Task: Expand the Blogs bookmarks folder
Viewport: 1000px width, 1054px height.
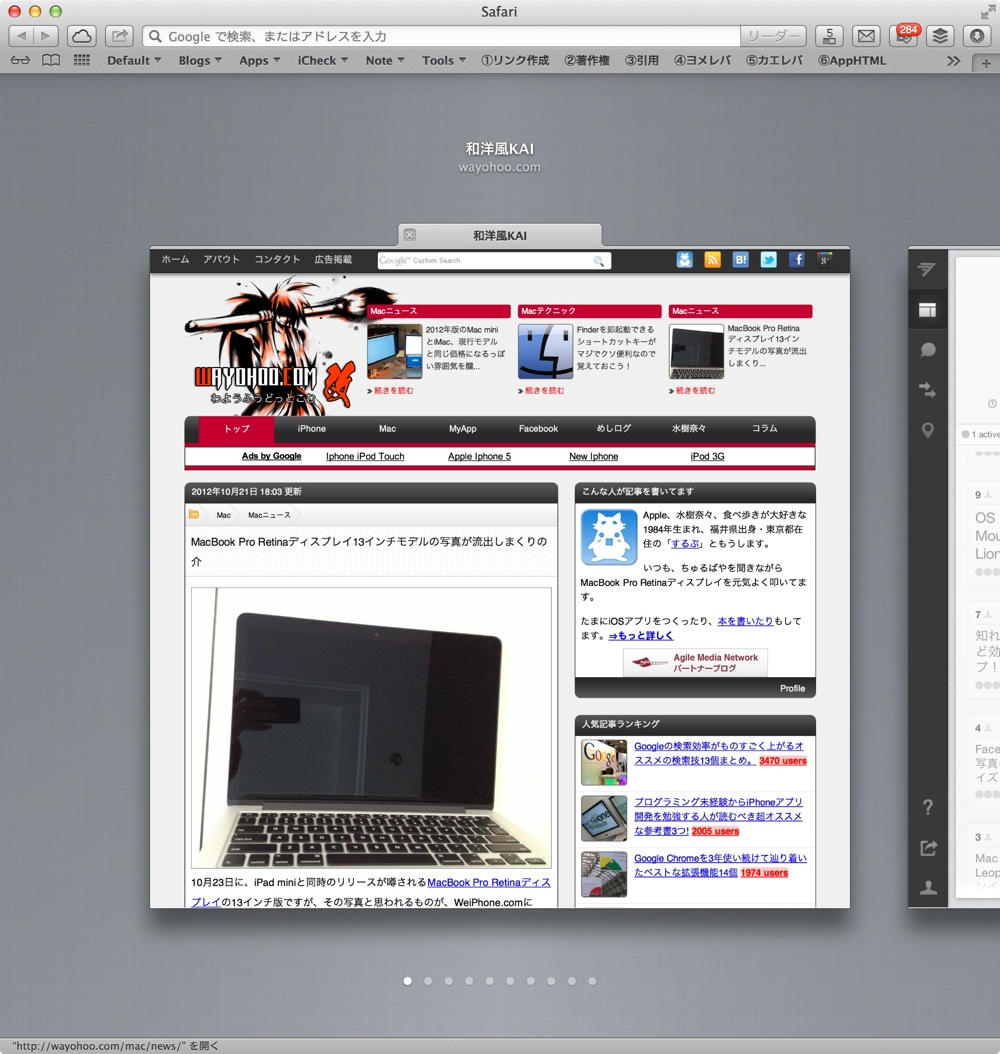Action: (x=200, y=60)
